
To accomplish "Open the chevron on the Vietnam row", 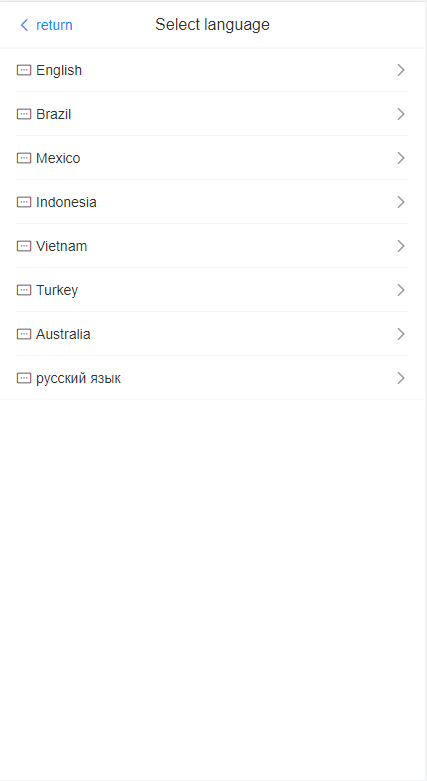I will [401, 246].
